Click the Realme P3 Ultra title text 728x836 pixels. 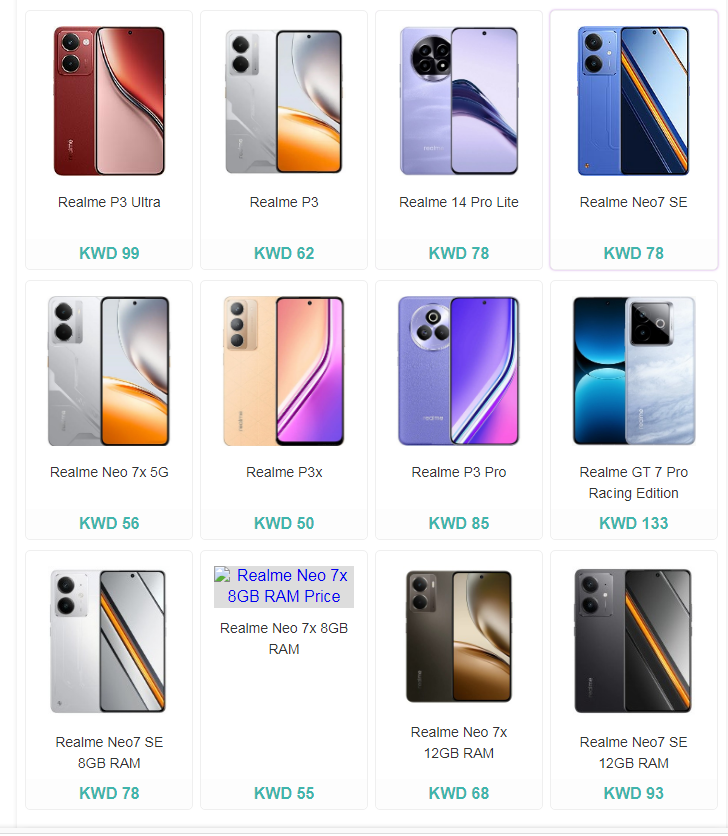pyautogui.click(x=109, y=203)
